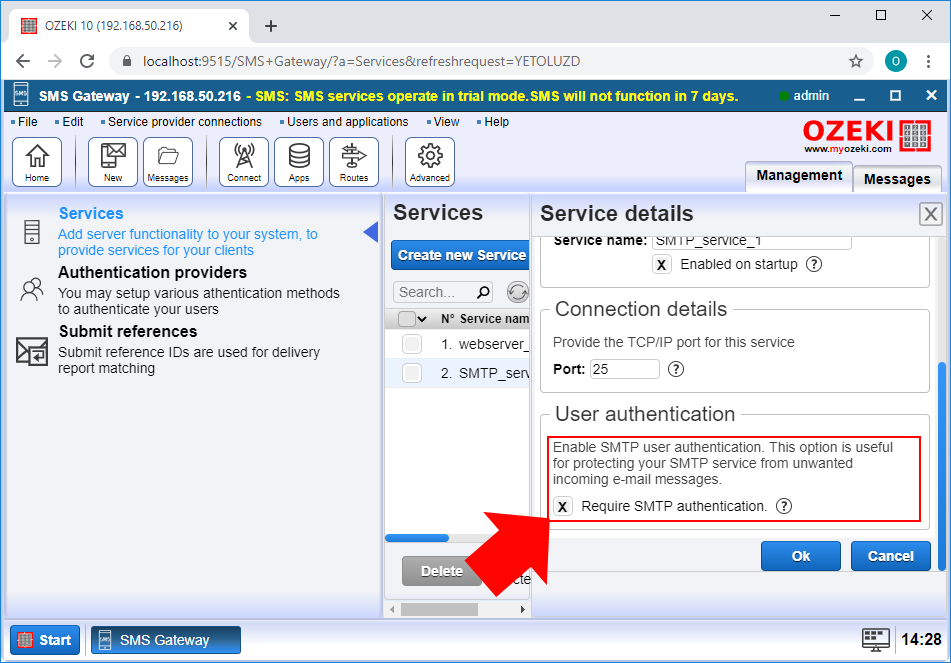951x663 pixels.
Task: Click the services Search input field
Action: 442,292
